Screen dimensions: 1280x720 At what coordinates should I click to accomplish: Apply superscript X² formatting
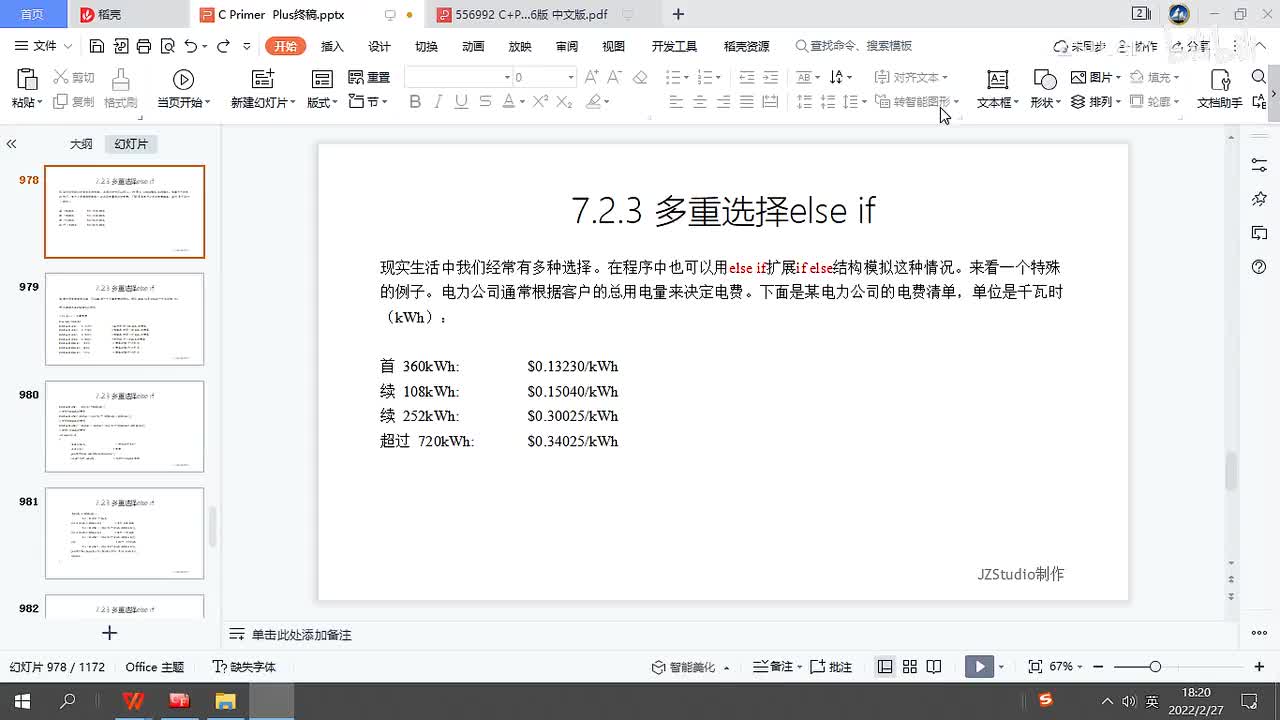pos(540,101)
